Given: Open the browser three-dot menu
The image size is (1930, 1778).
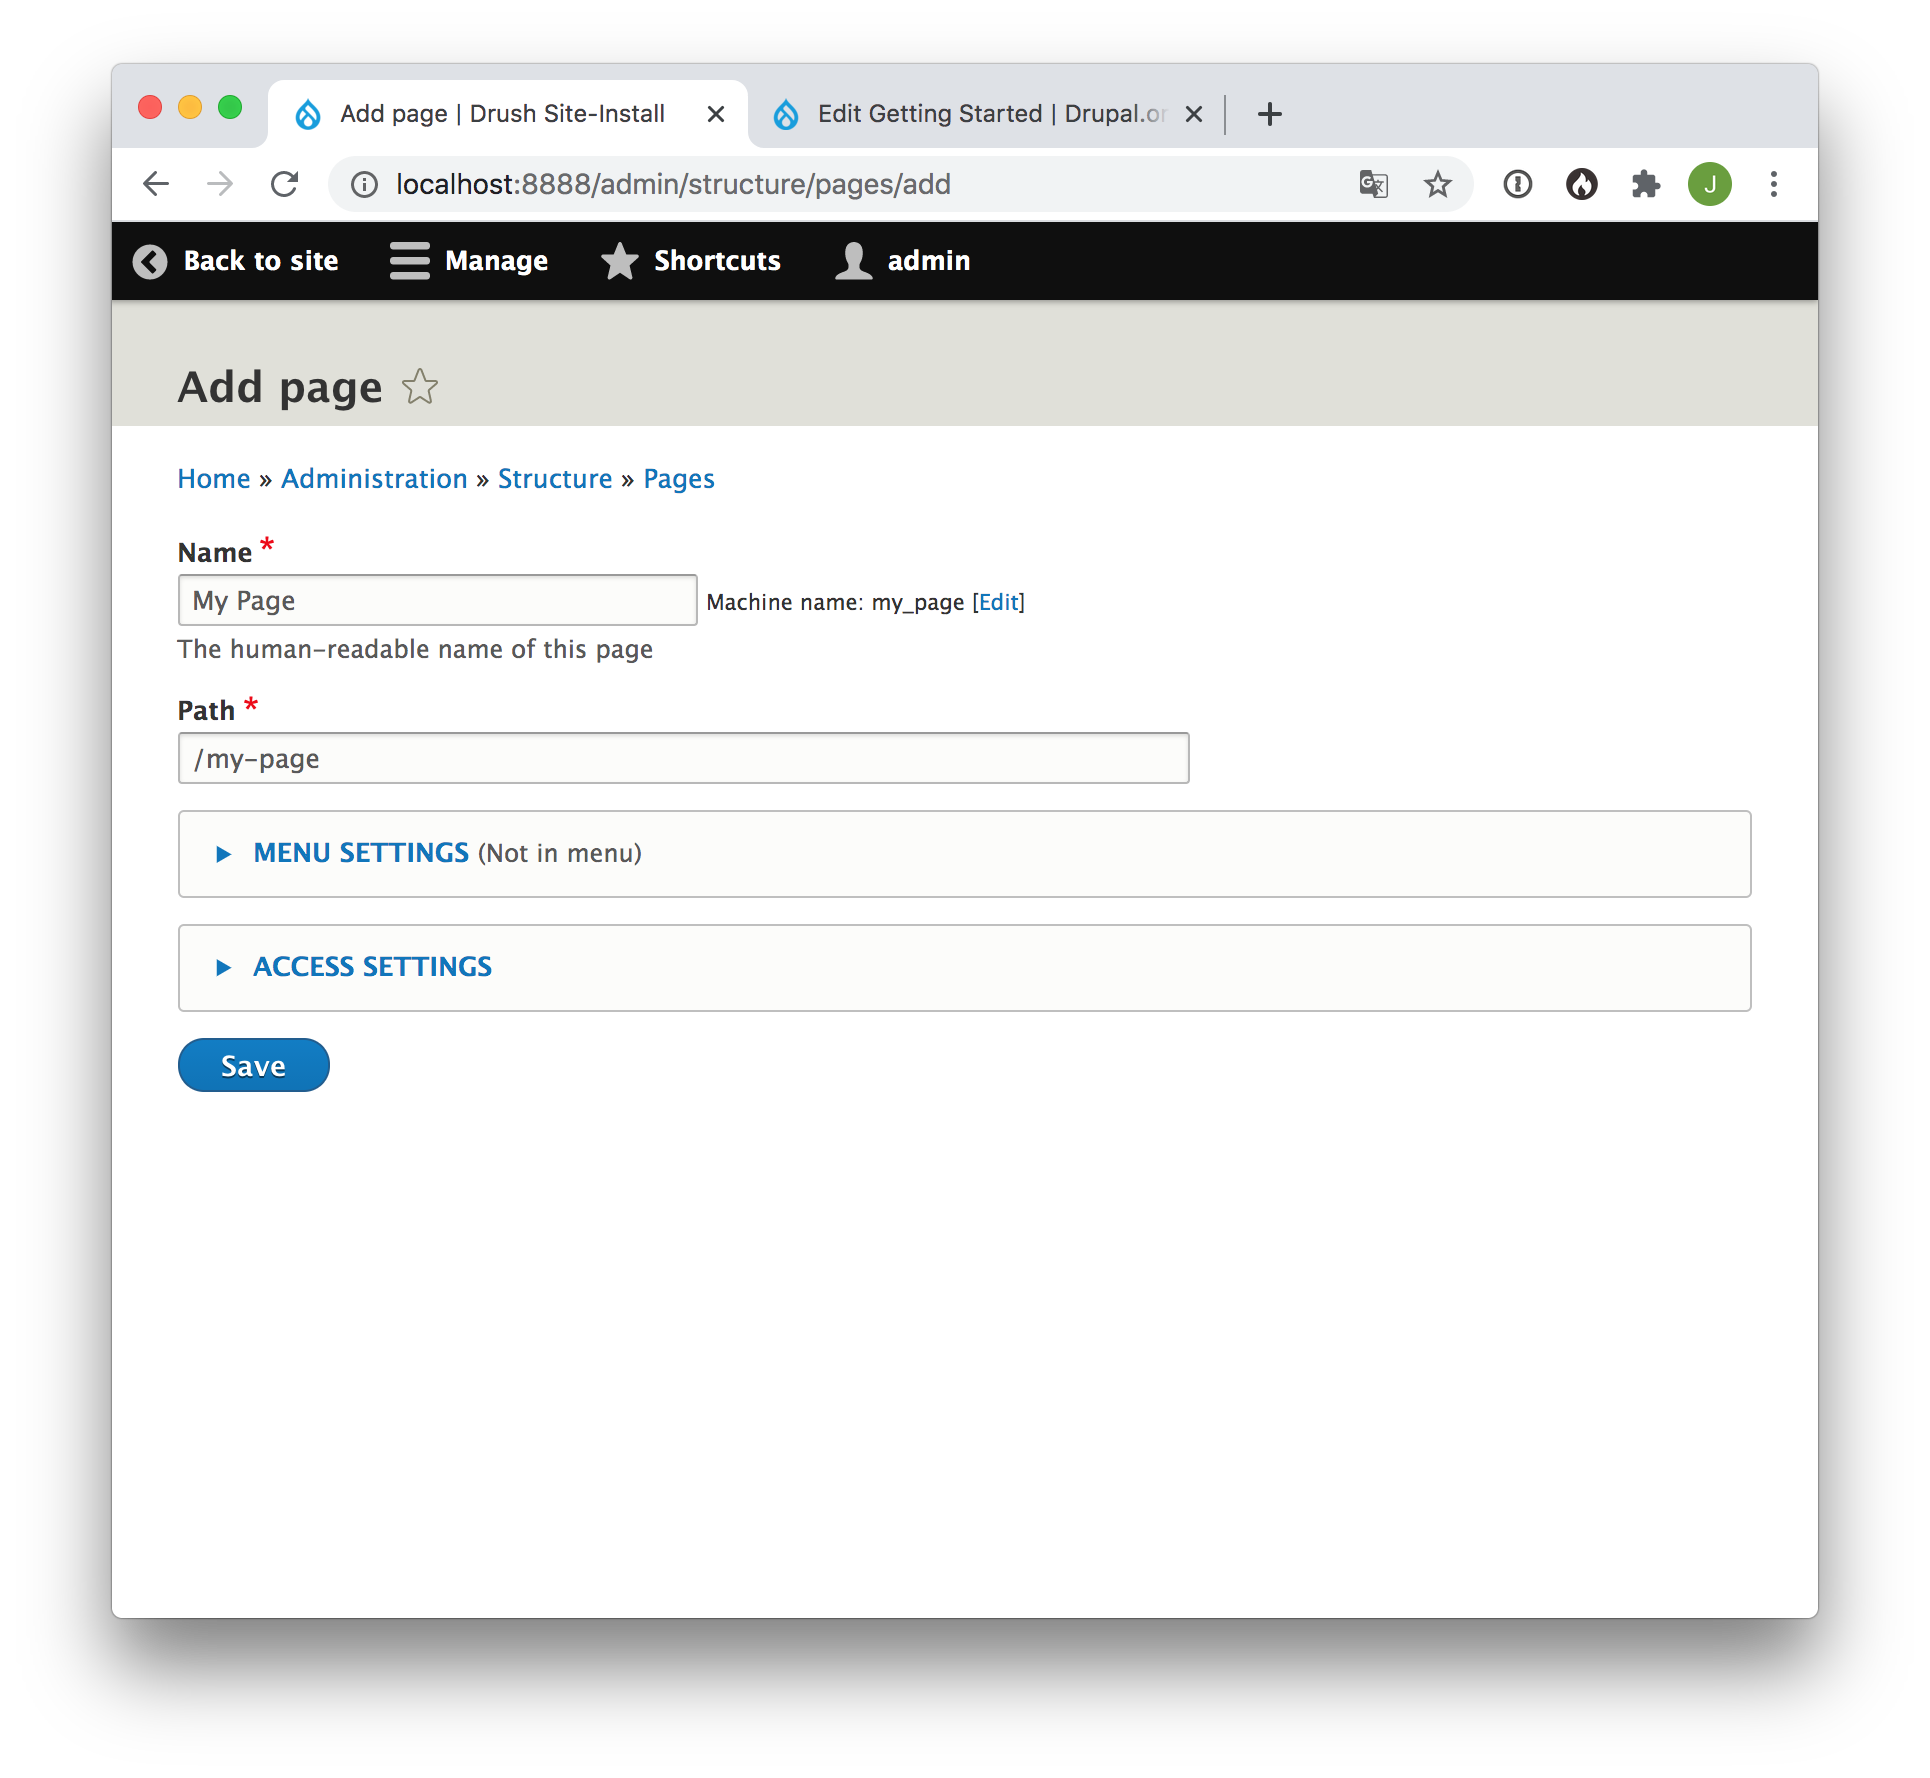Looking at the screenshot, I should (x=1775, y=184).
